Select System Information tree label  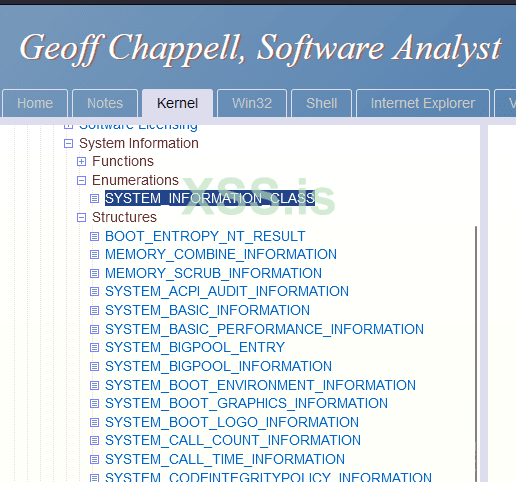(139, 143)
